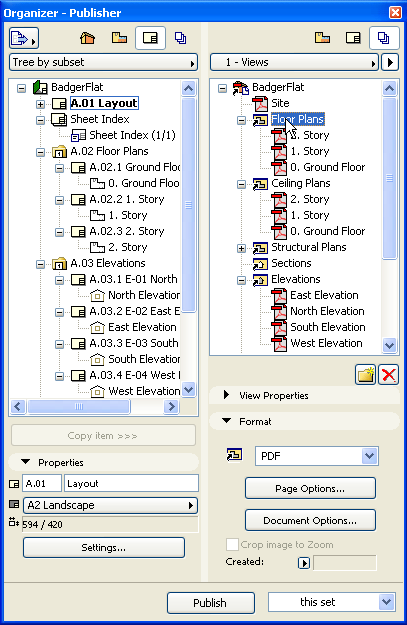Open the 1 - Views set dropdown

click(x=294, y=62)
